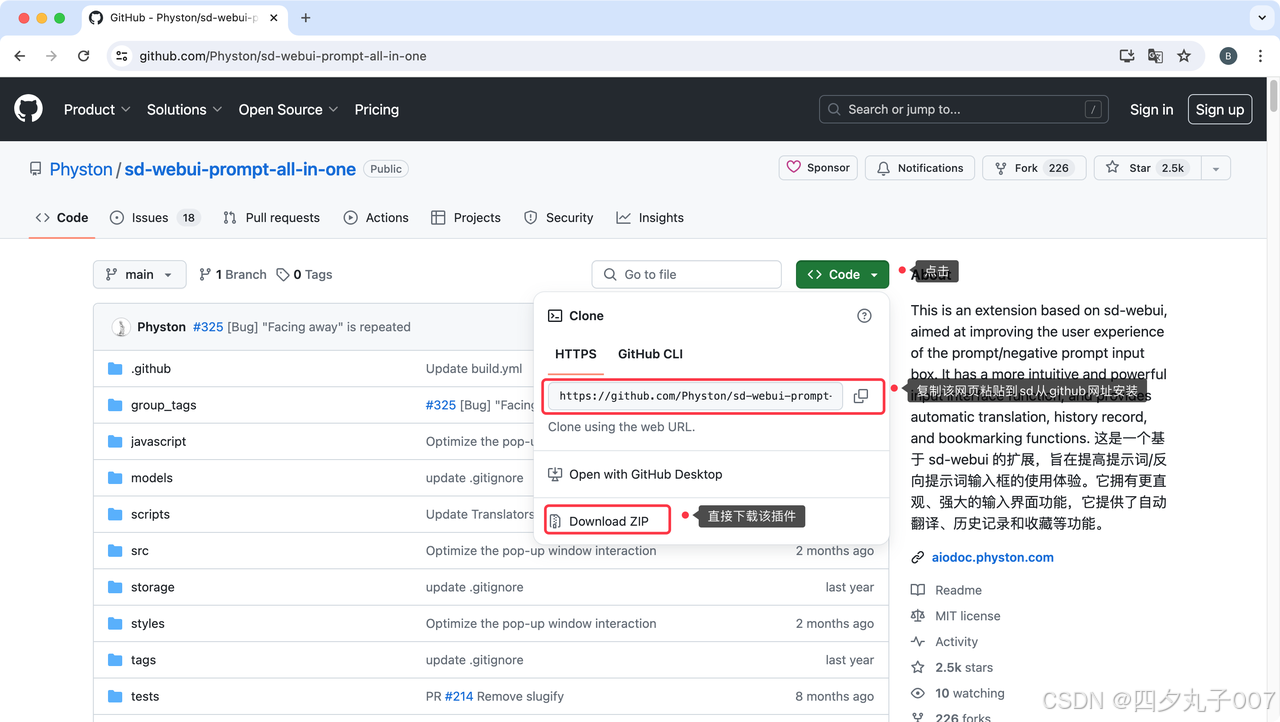Open the Activity link
The width and height of the screenshot is (1280, 722).
[956, 642]
